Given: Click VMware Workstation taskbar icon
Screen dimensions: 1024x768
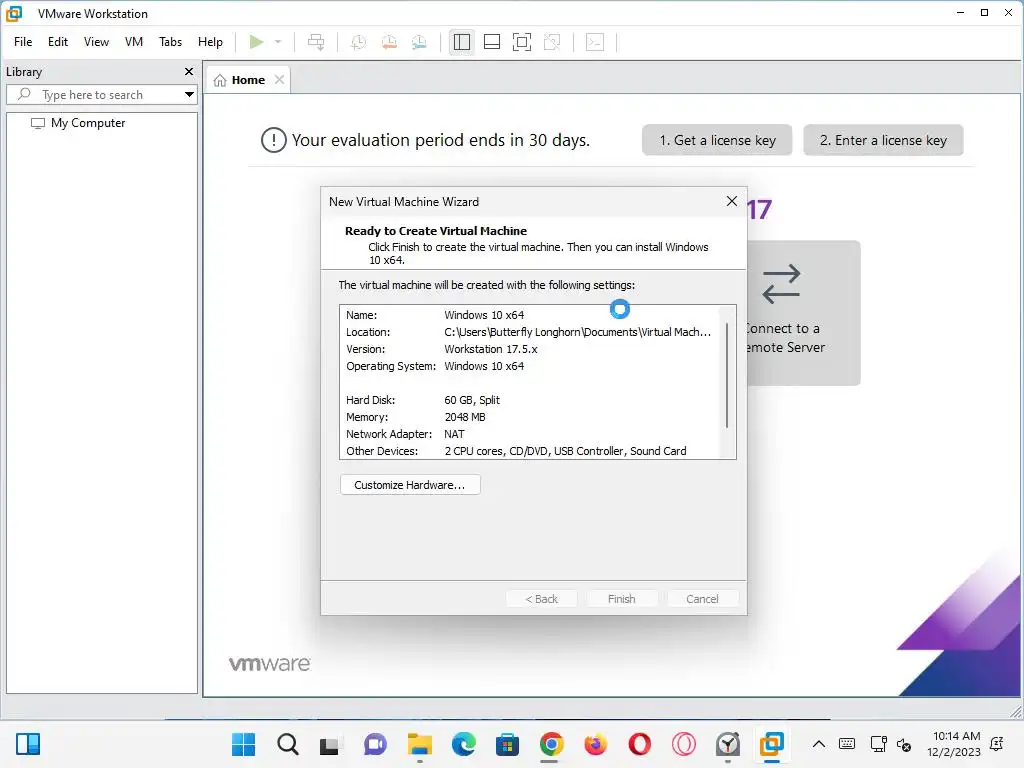Looking at the screenshot, I should [772, 744].
